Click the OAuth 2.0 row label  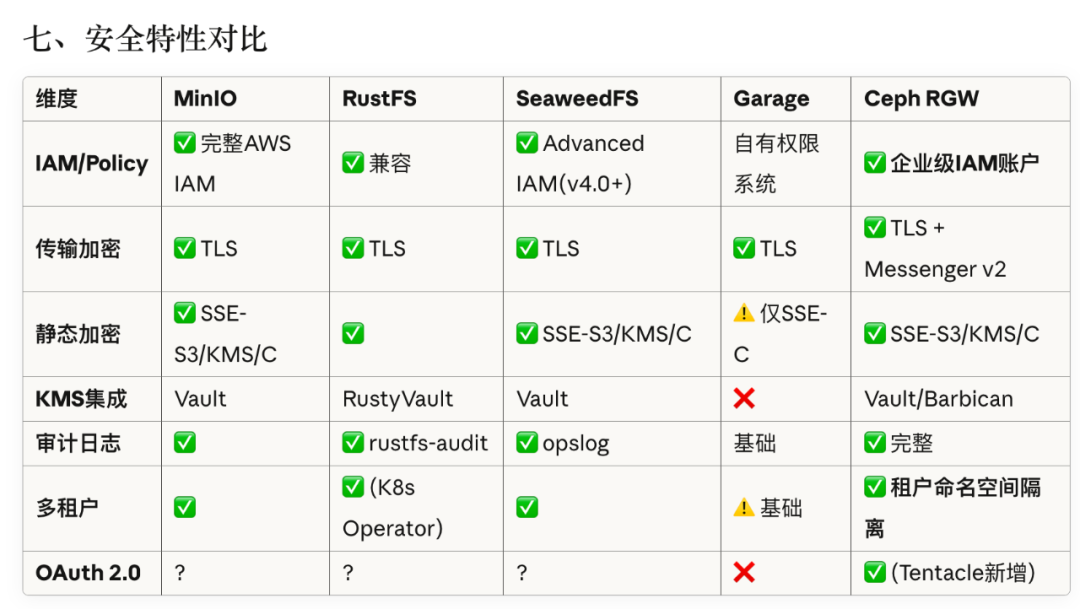tap(88, 573)
